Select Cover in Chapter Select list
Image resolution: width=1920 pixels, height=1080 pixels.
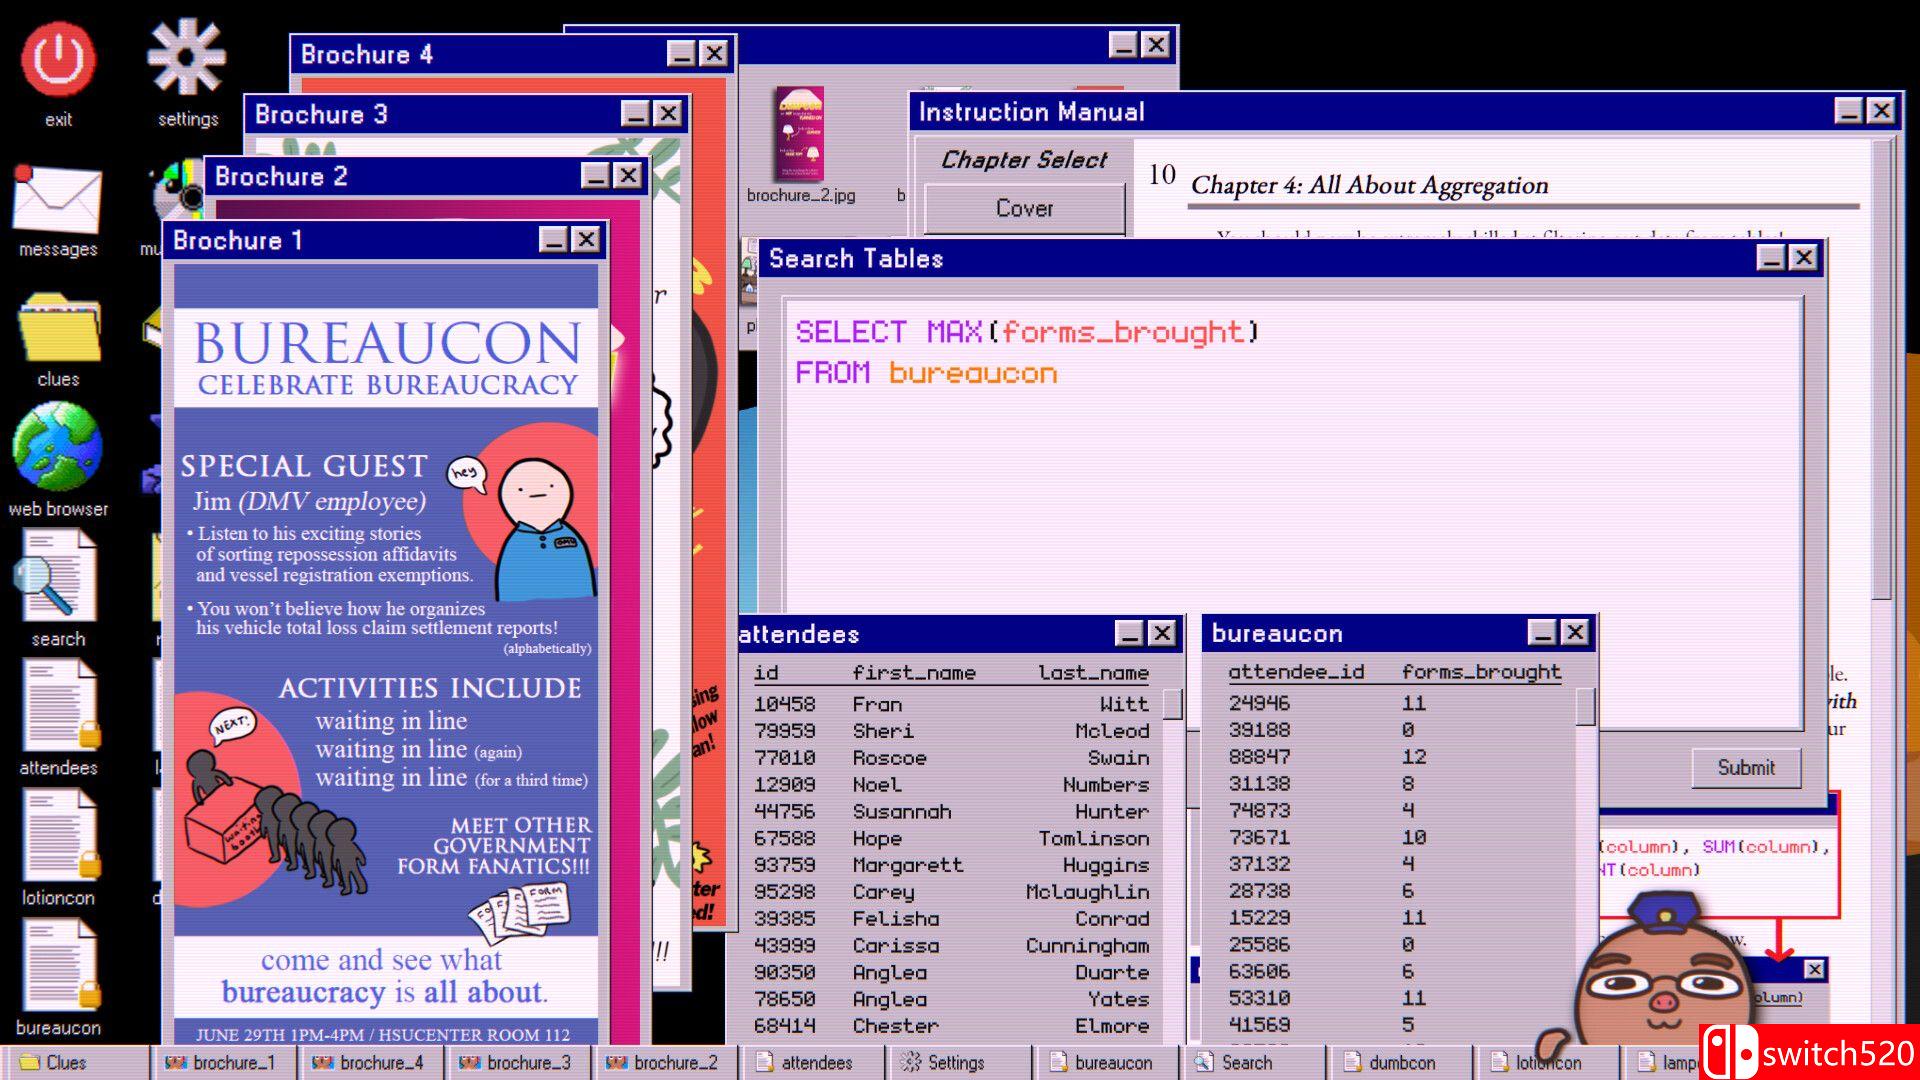[x=1024, y=208]
